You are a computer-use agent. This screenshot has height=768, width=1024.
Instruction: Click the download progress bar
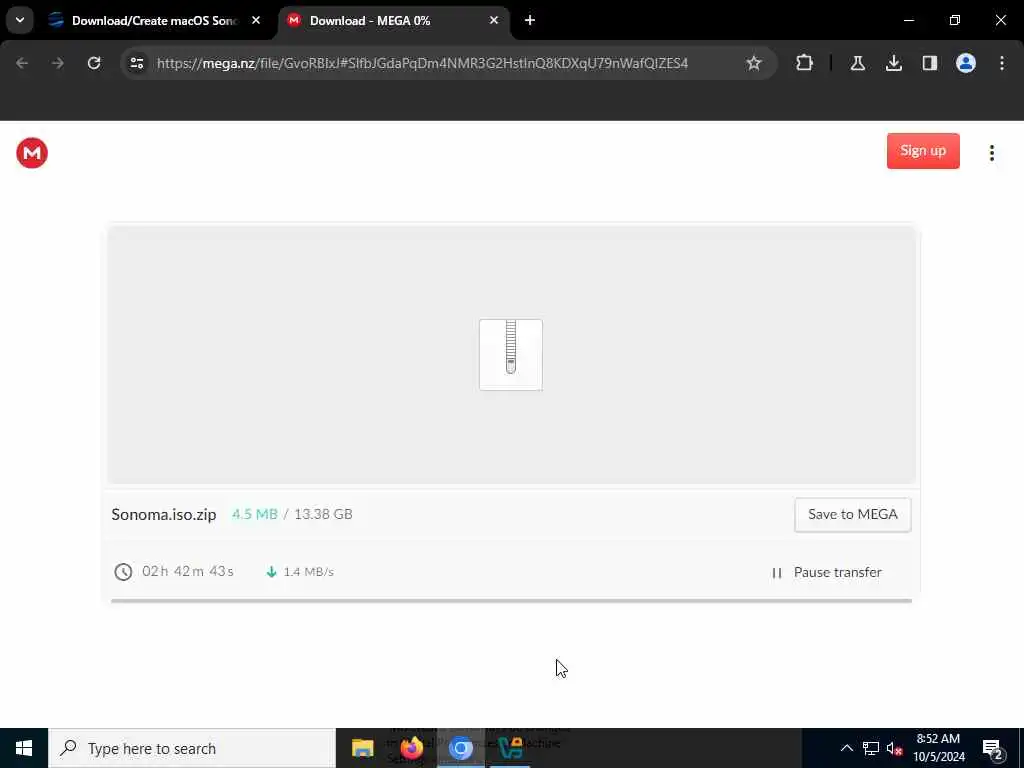(x=511, y=600)
